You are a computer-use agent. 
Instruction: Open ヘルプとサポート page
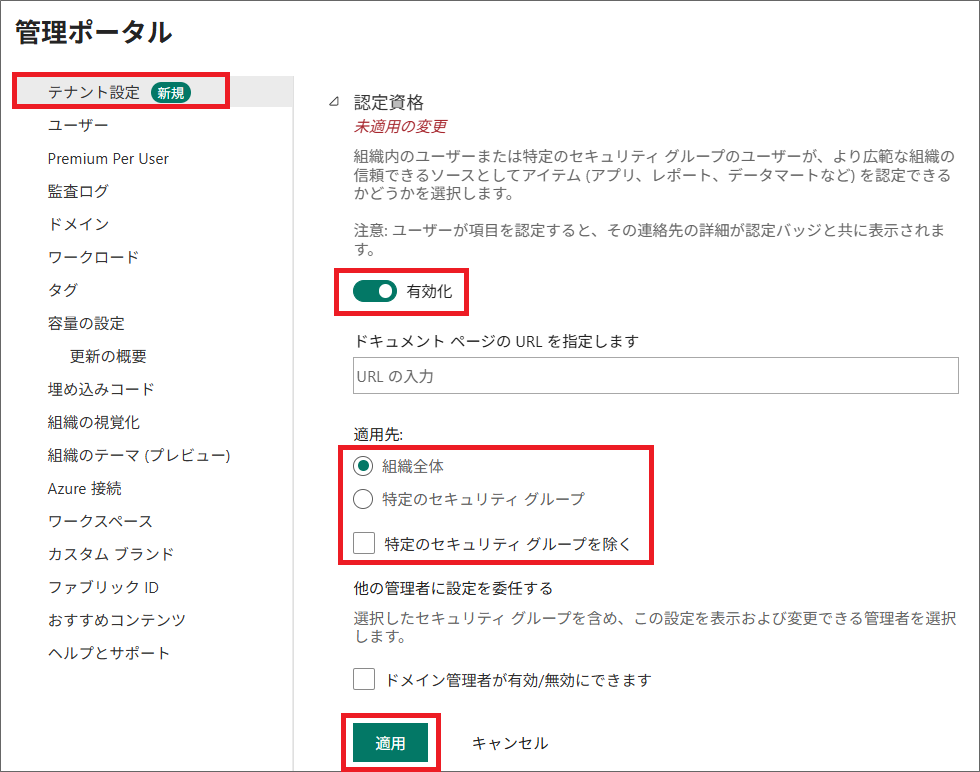109,653
